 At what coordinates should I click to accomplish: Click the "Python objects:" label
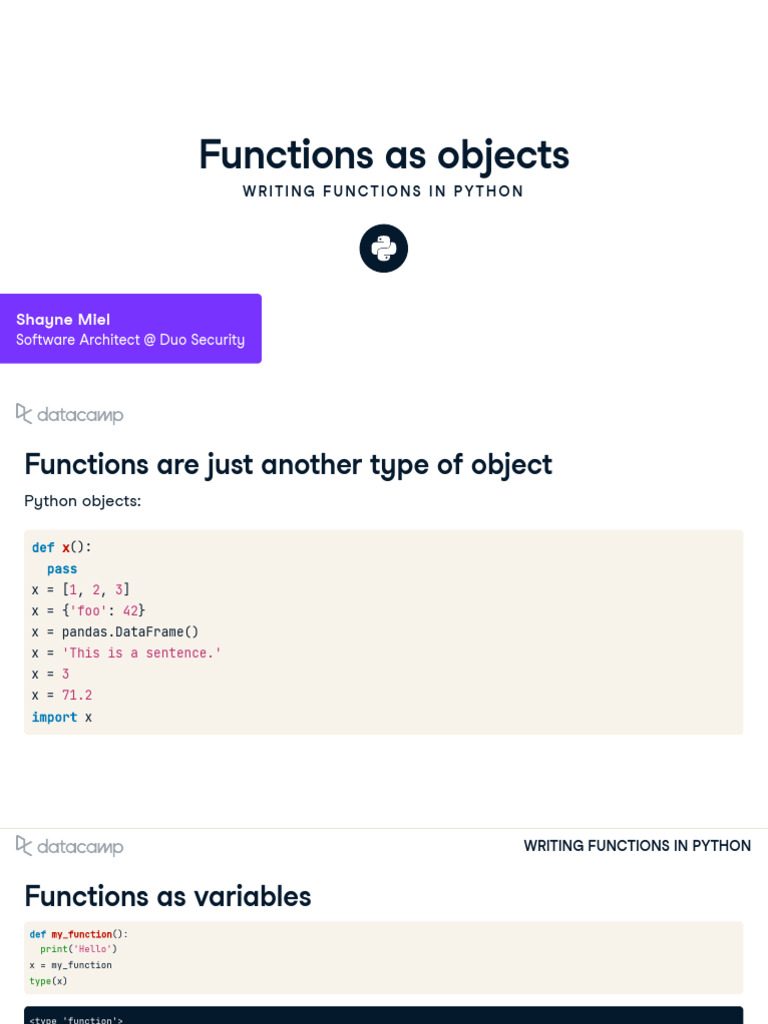click(x=83, y=500)
